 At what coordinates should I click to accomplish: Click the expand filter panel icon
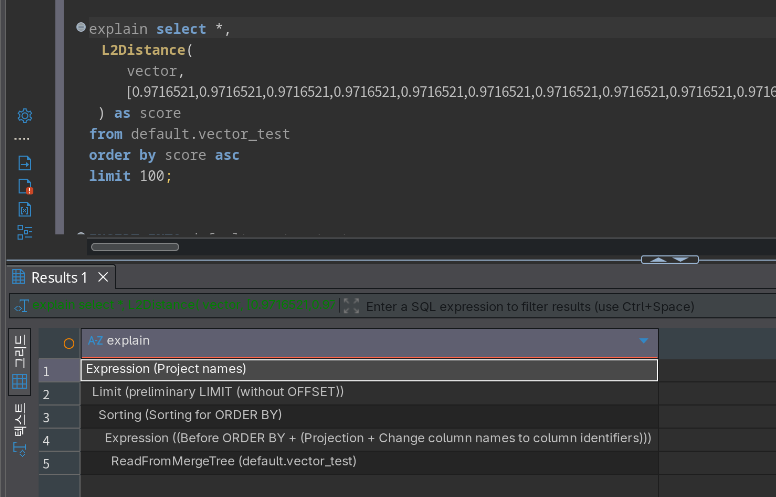351,306
